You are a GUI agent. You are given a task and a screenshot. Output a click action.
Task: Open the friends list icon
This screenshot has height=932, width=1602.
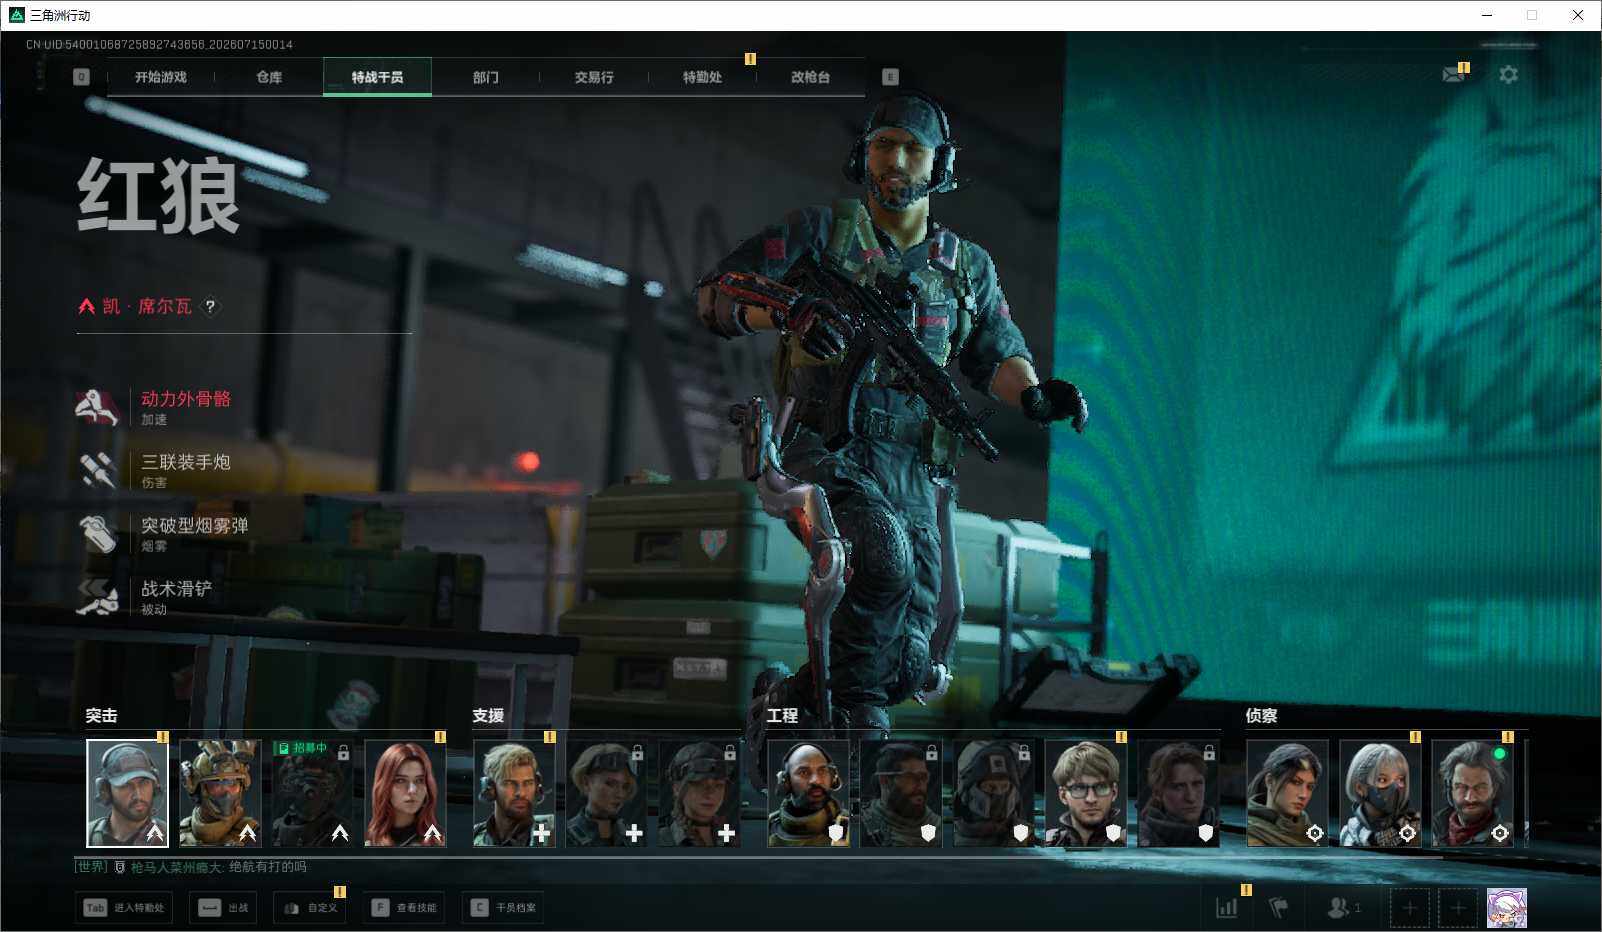[1343, 907]
